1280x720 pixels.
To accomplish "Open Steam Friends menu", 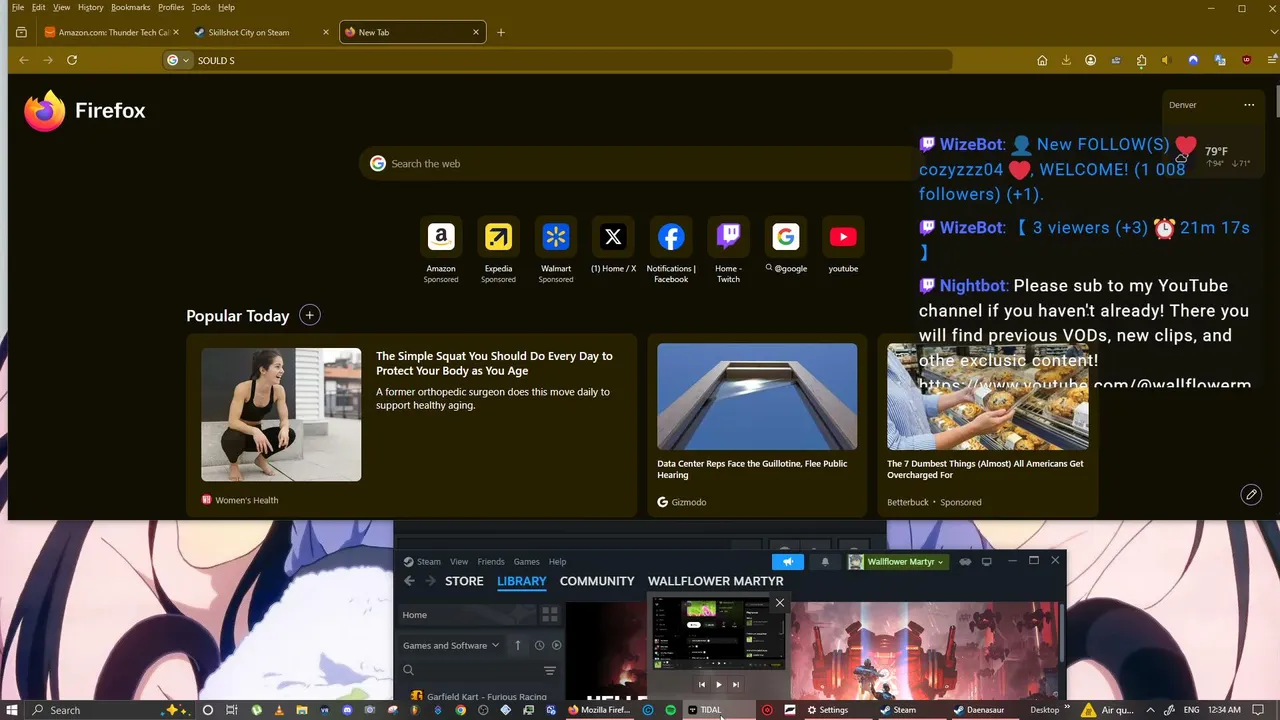I will (x=491, y=562).
